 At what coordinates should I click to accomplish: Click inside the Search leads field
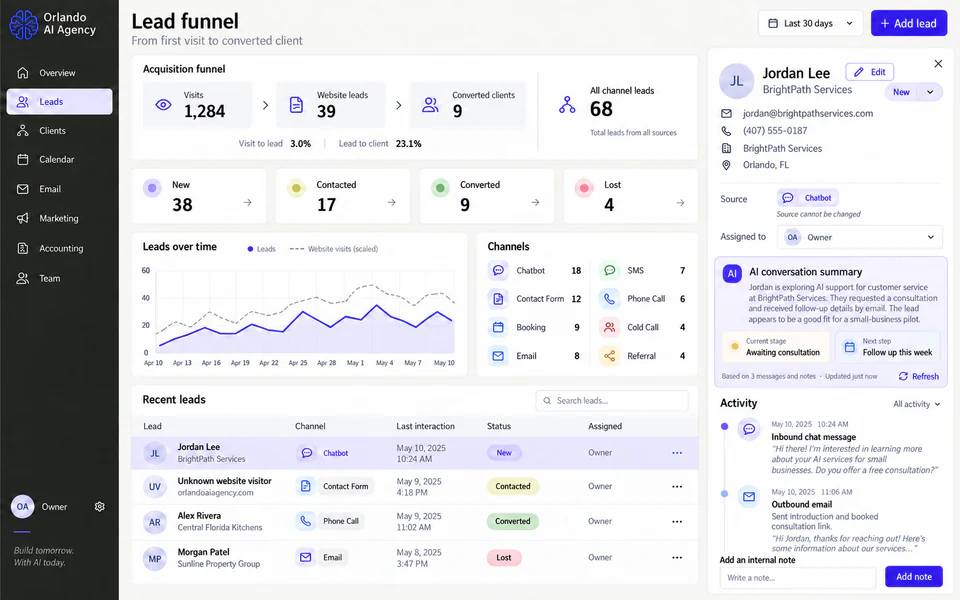coord(612,400)
